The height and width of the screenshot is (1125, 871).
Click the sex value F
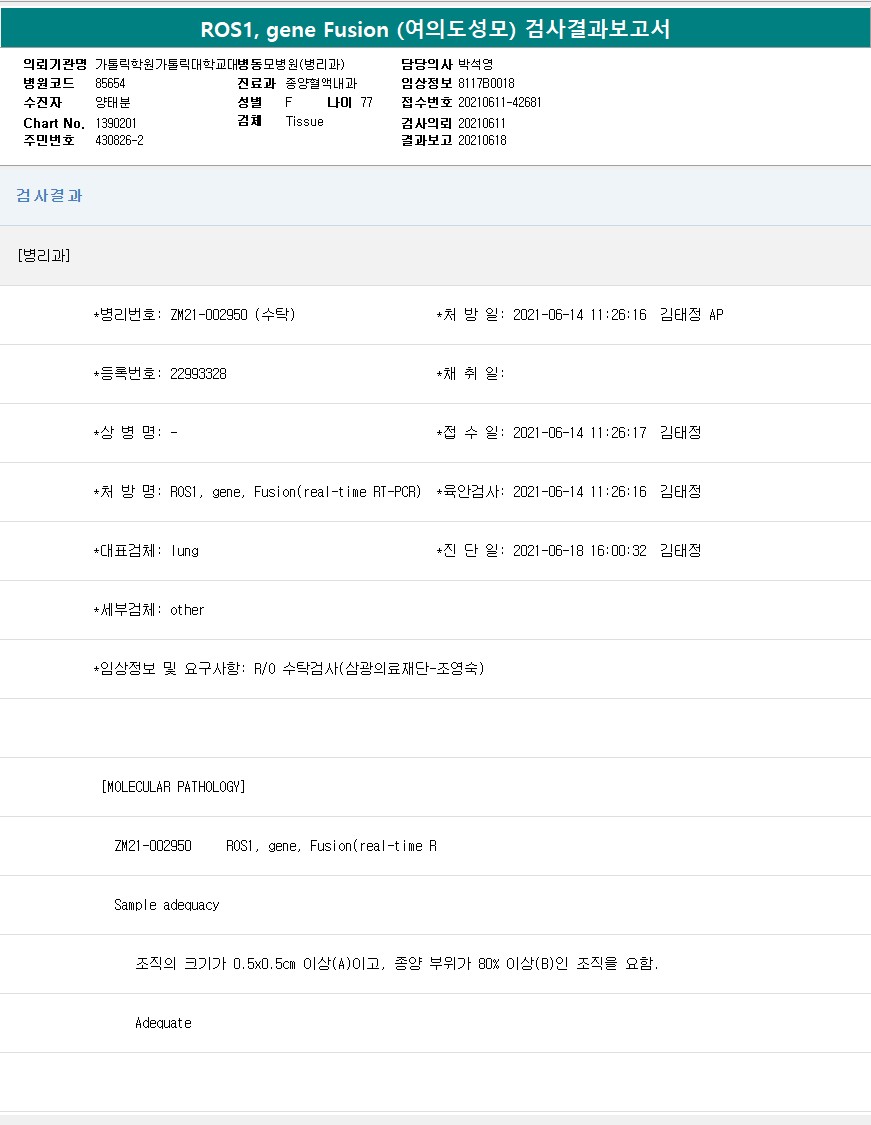288,103
